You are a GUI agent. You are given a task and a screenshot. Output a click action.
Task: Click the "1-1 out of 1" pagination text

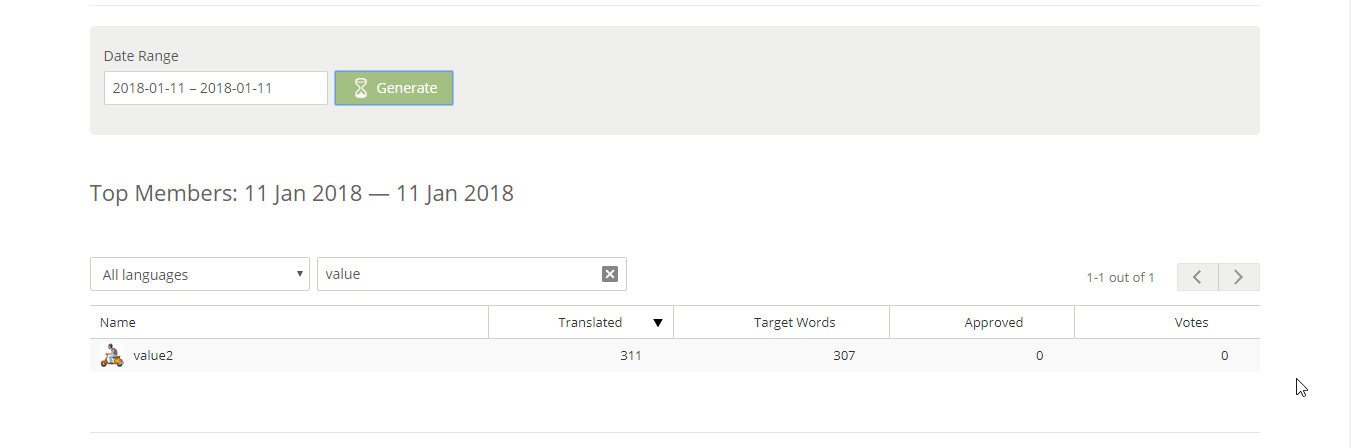click(1120, 277)
